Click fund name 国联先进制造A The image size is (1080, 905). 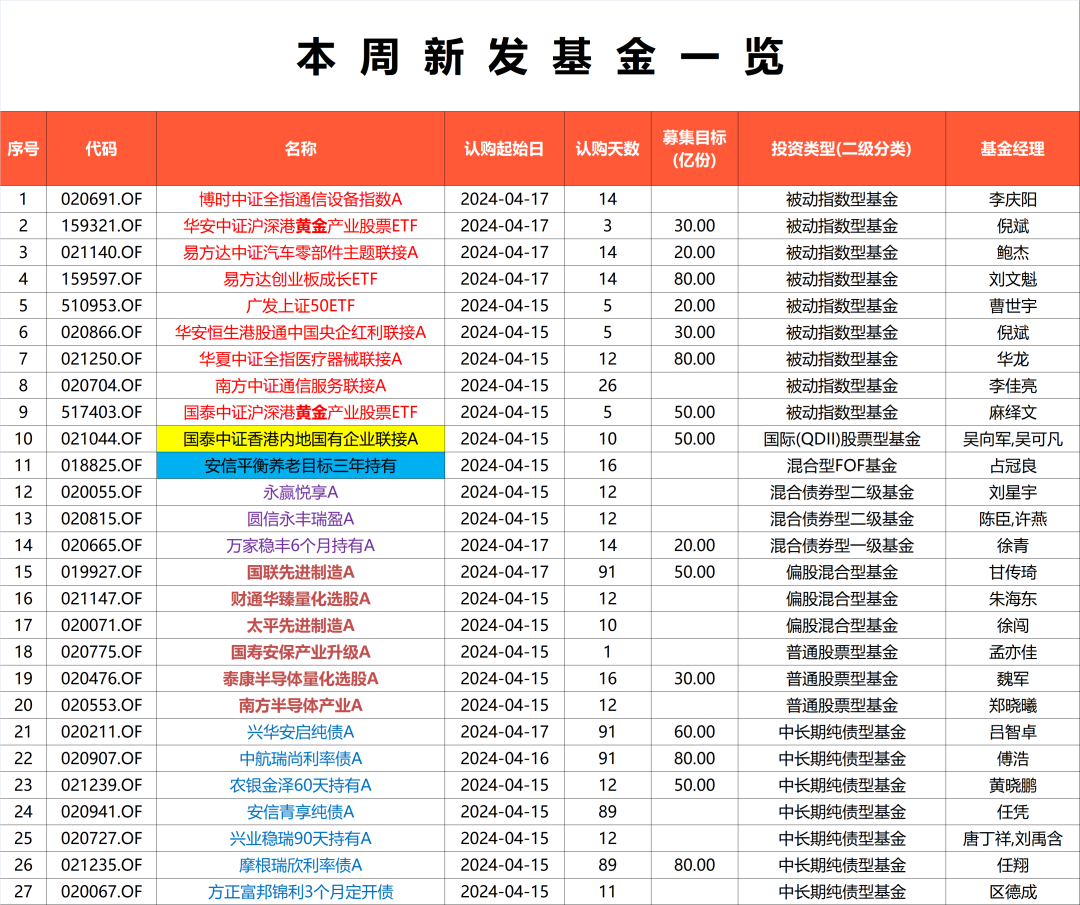tap(300, 572)
